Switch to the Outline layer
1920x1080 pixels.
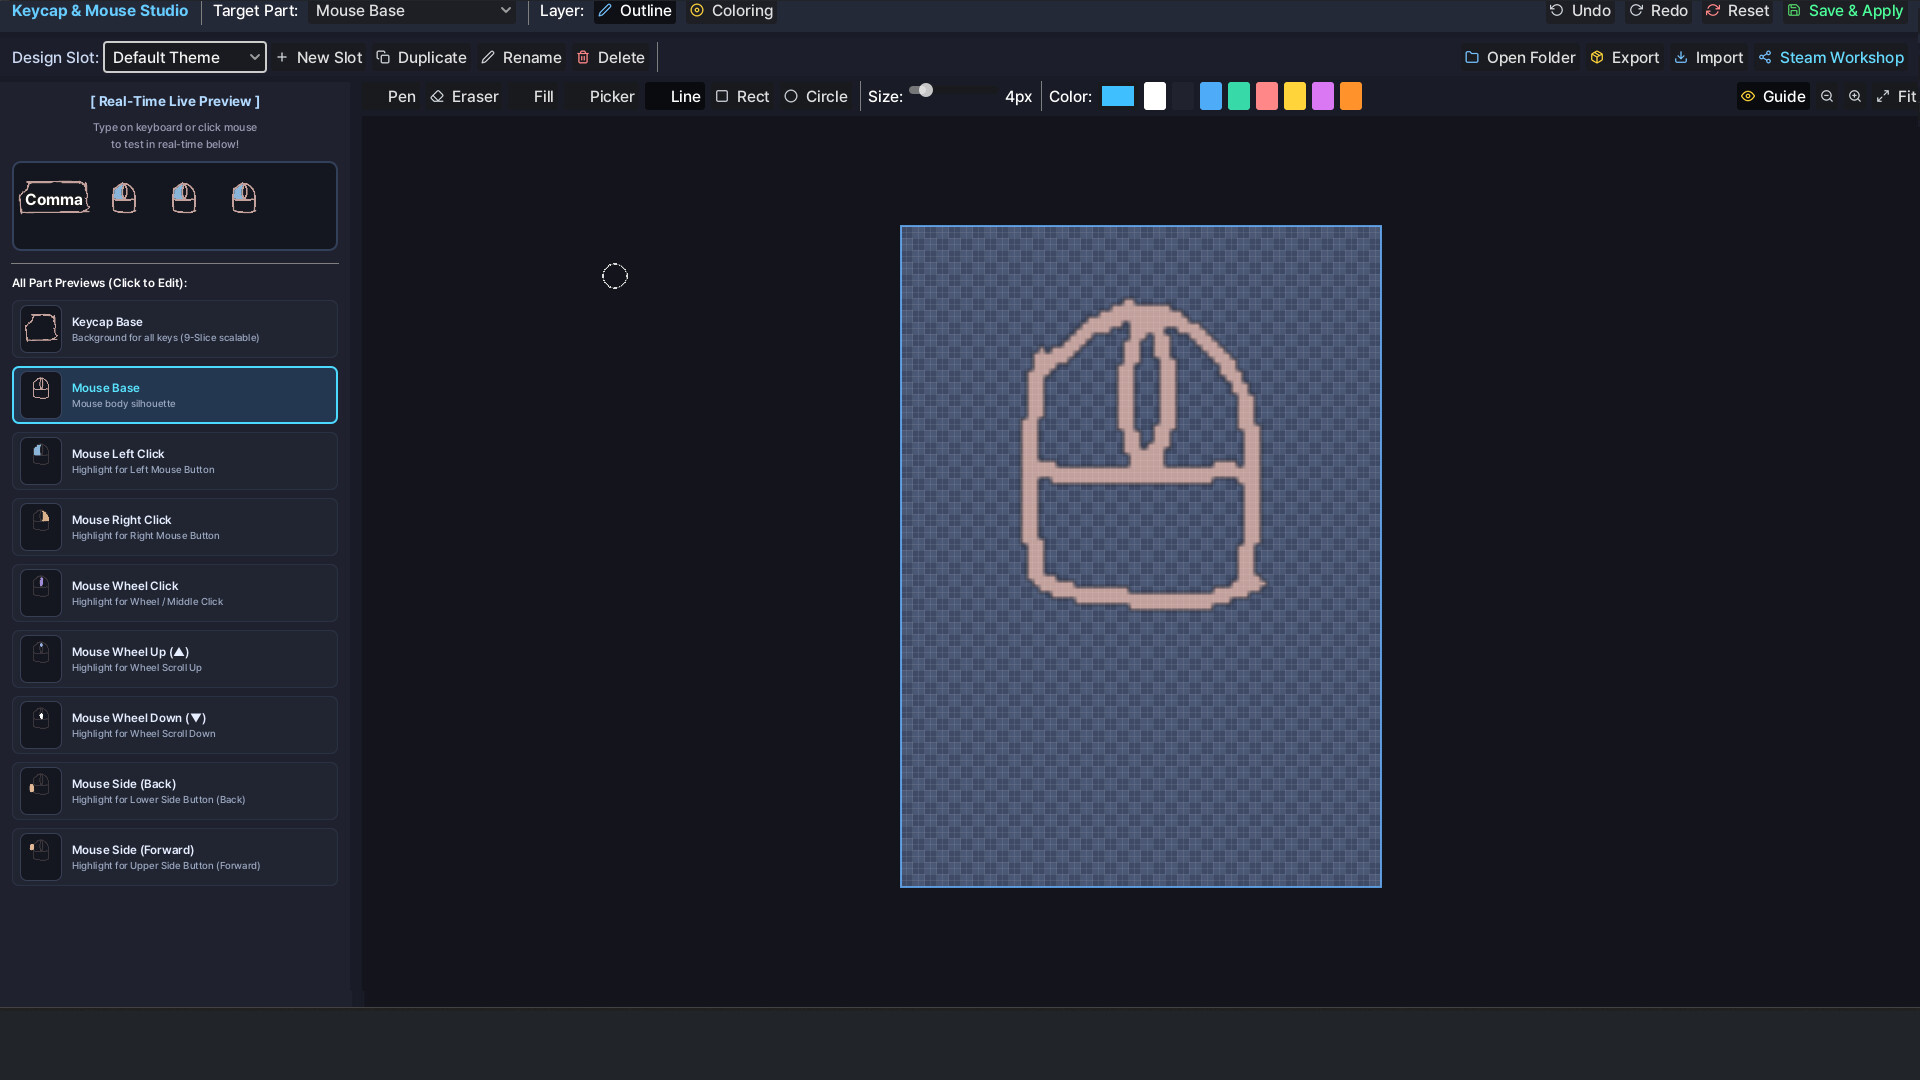pyautogui.click(x=635, y=11)
